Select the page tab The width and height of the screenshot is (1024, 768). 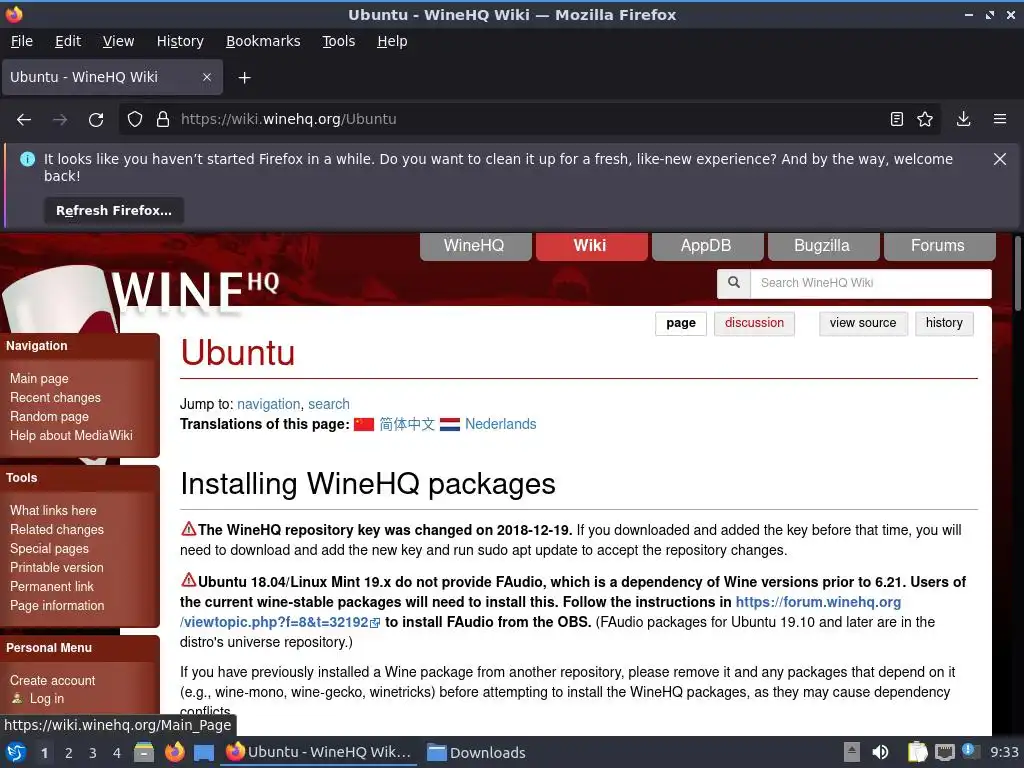(681, 323)
